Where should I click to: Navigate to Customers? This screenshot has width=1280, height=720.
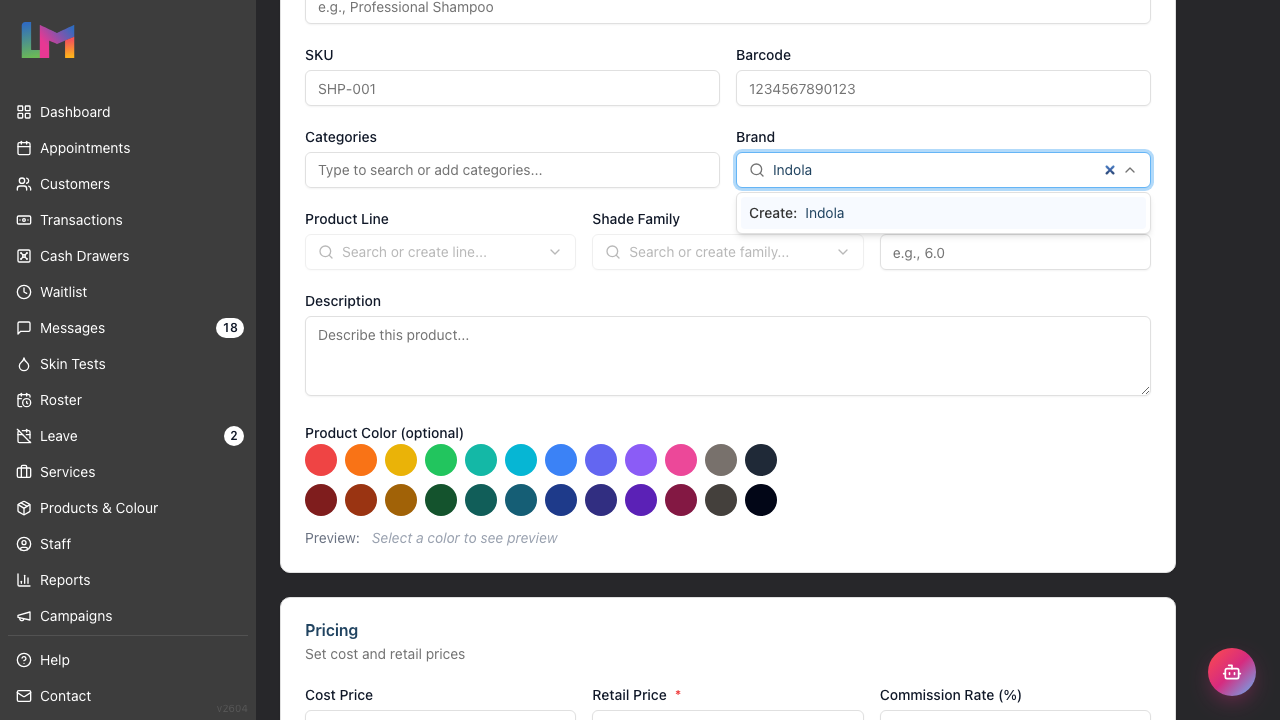[x=128, y=184]
